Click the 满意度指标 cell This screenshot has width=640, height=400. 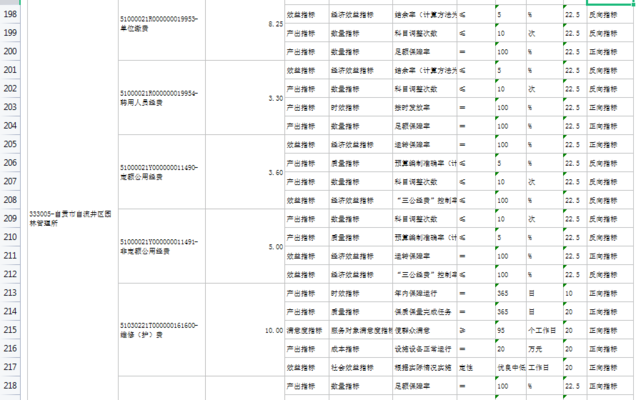(x=307, y=330)
